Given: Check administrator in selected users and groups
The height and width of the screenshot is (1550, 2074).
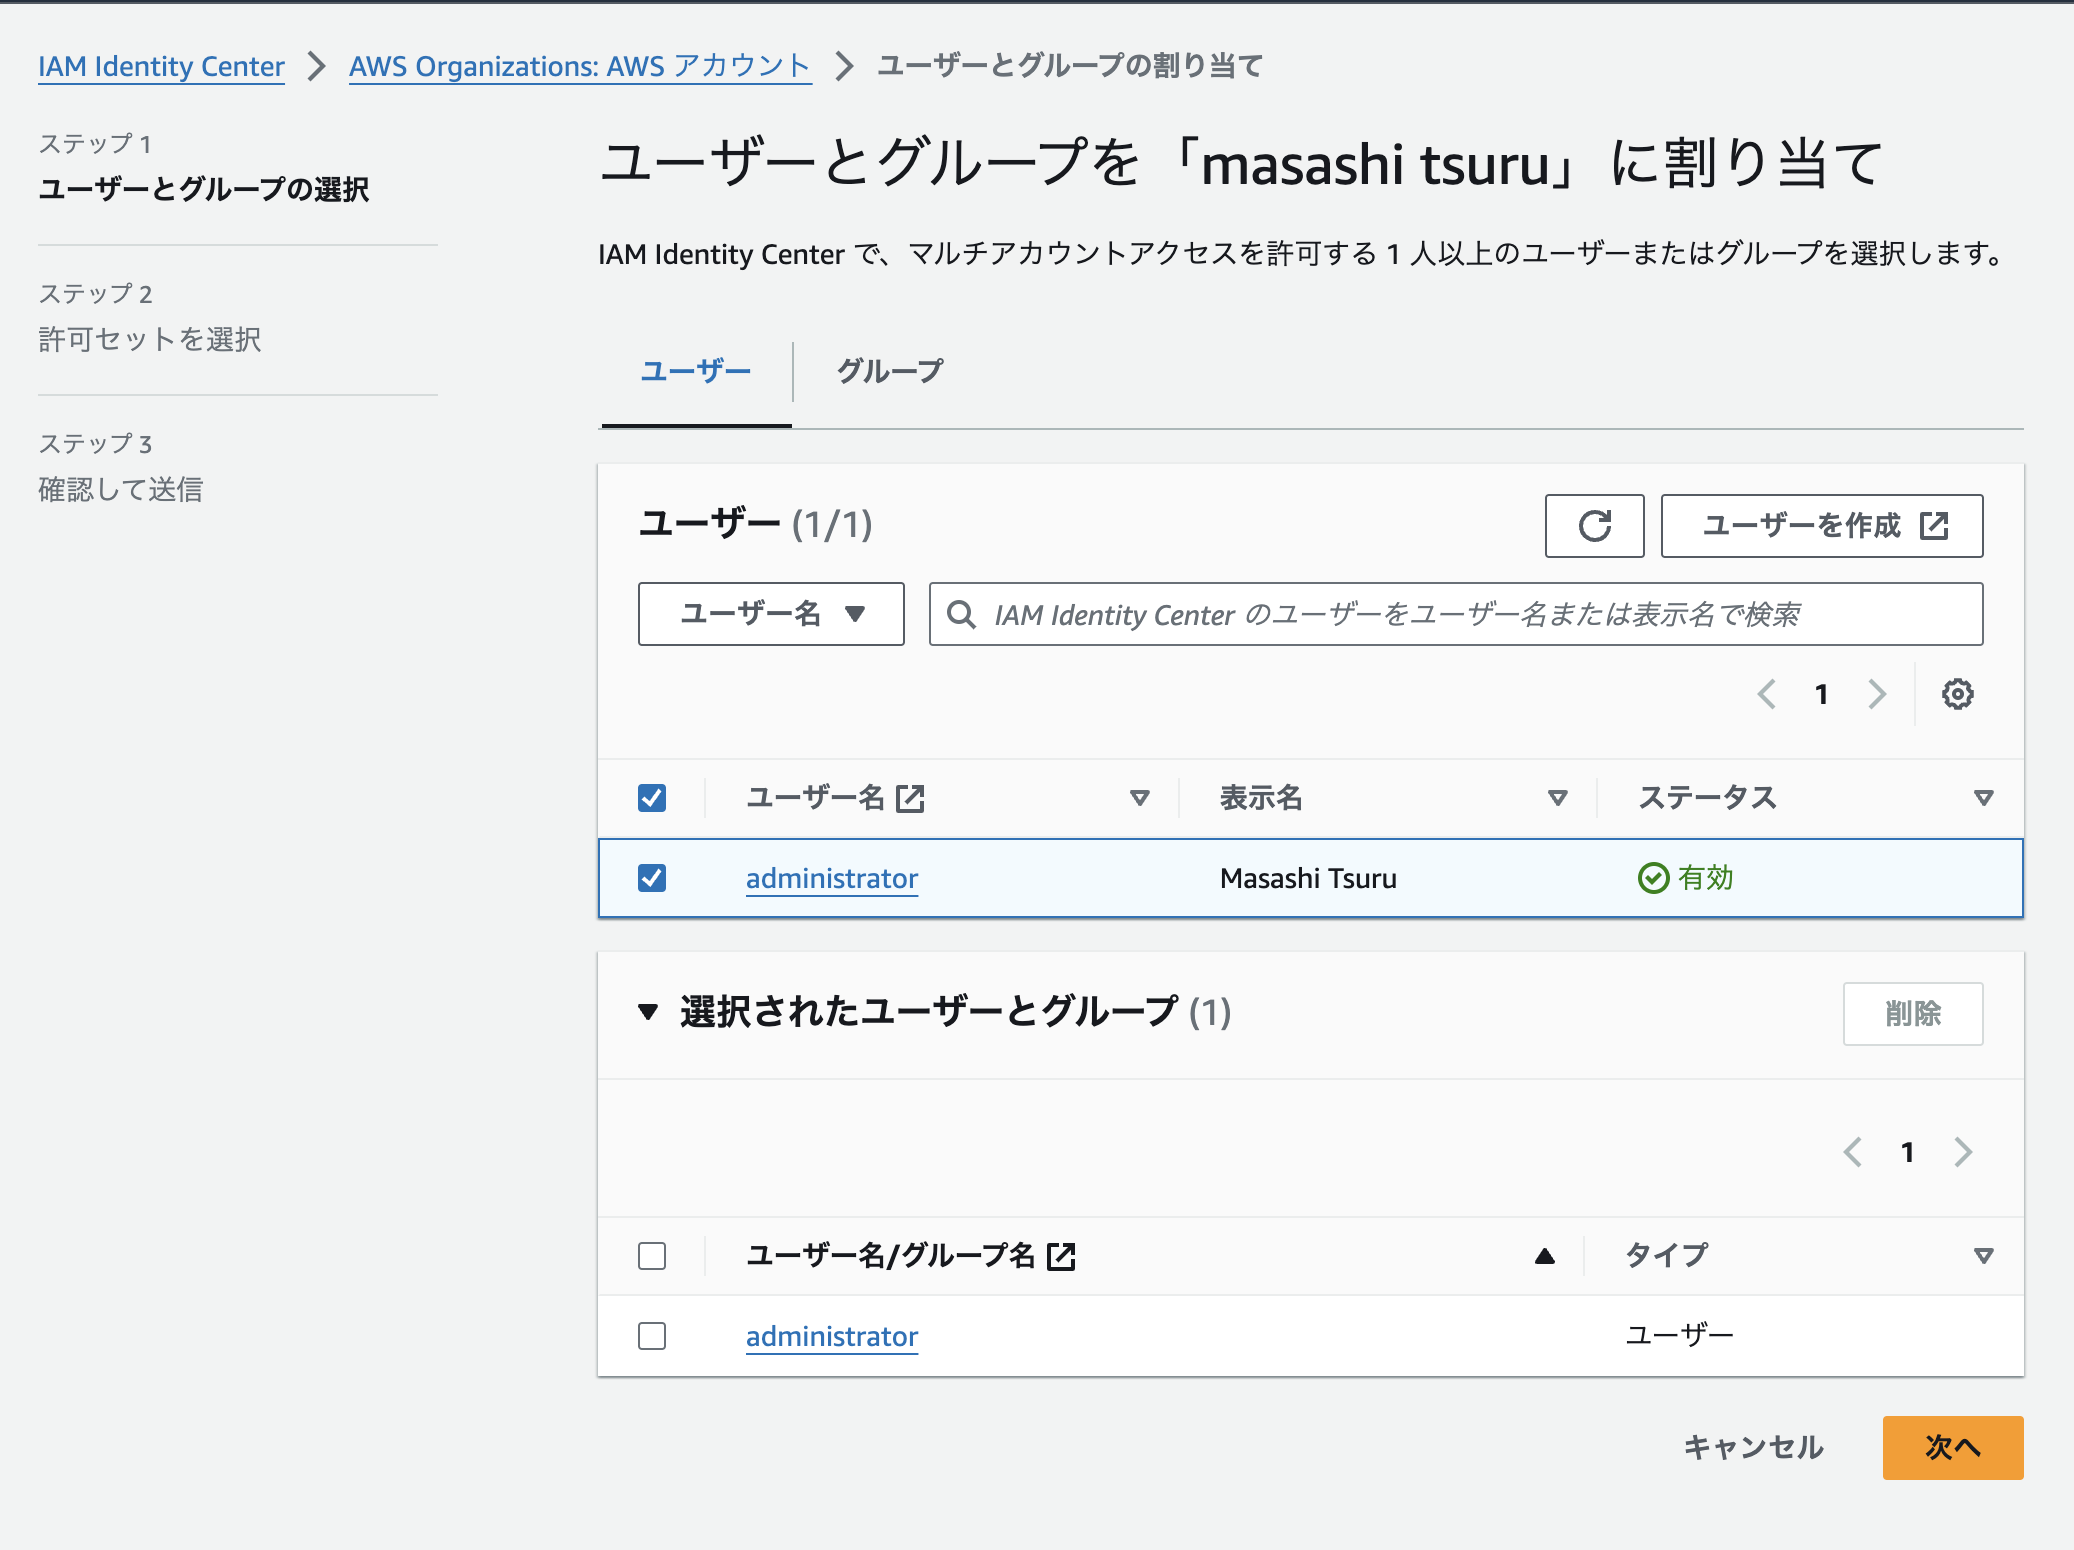Looking at the screenshot, I should 652,1336.
